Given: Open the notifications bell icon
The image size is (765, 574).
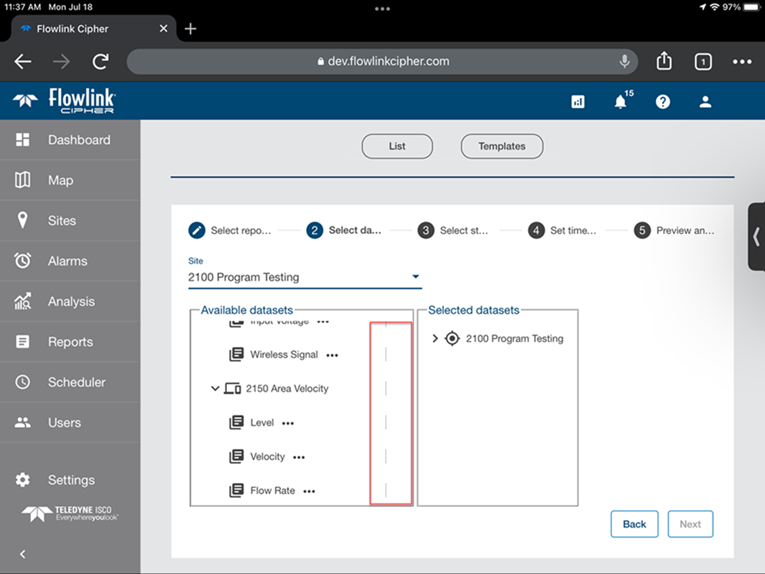Looking at the screenshot, I should pos(621,102).
